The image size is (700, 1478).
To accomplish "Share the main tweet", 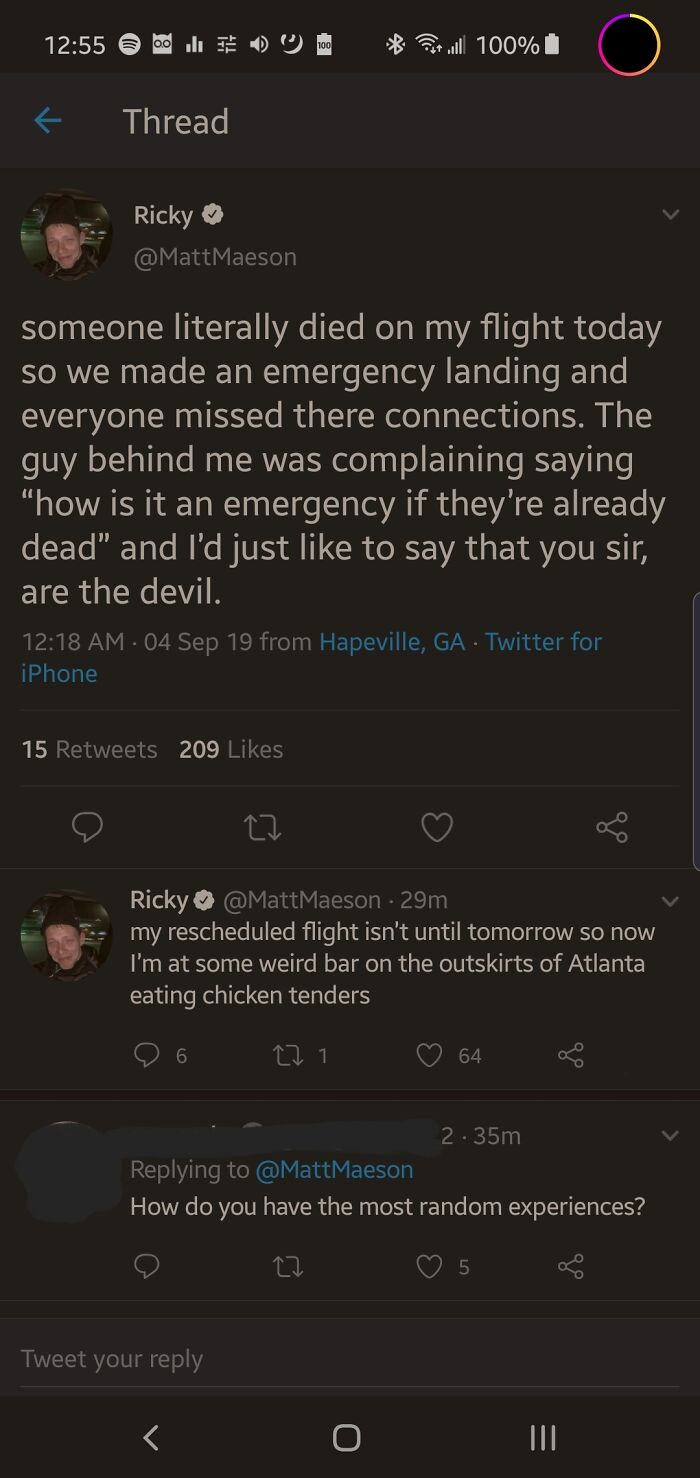I will tap(612, 827).
